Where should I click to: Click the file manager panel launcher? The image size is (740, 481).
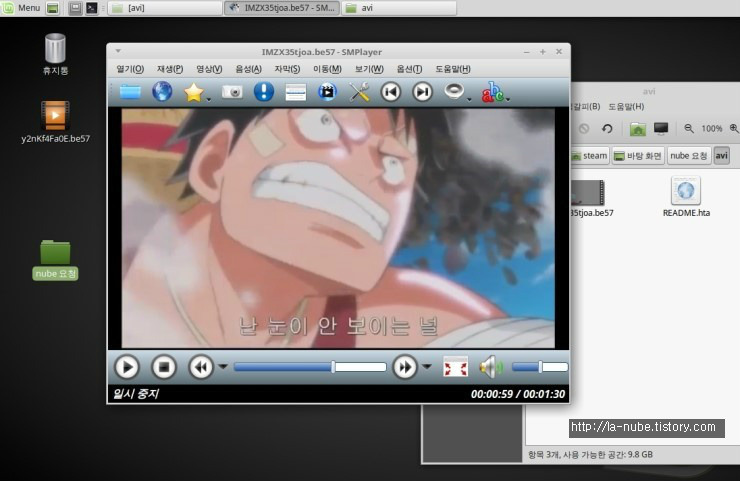coord(75,8)
